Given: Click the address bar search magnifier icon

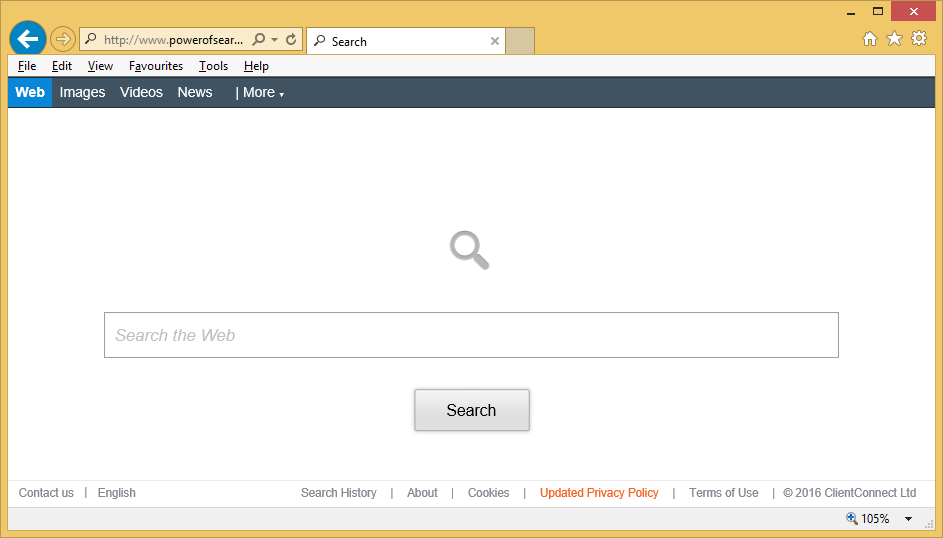Looking at the screenshot, I should pyautogui.click(x=259, y=40).
